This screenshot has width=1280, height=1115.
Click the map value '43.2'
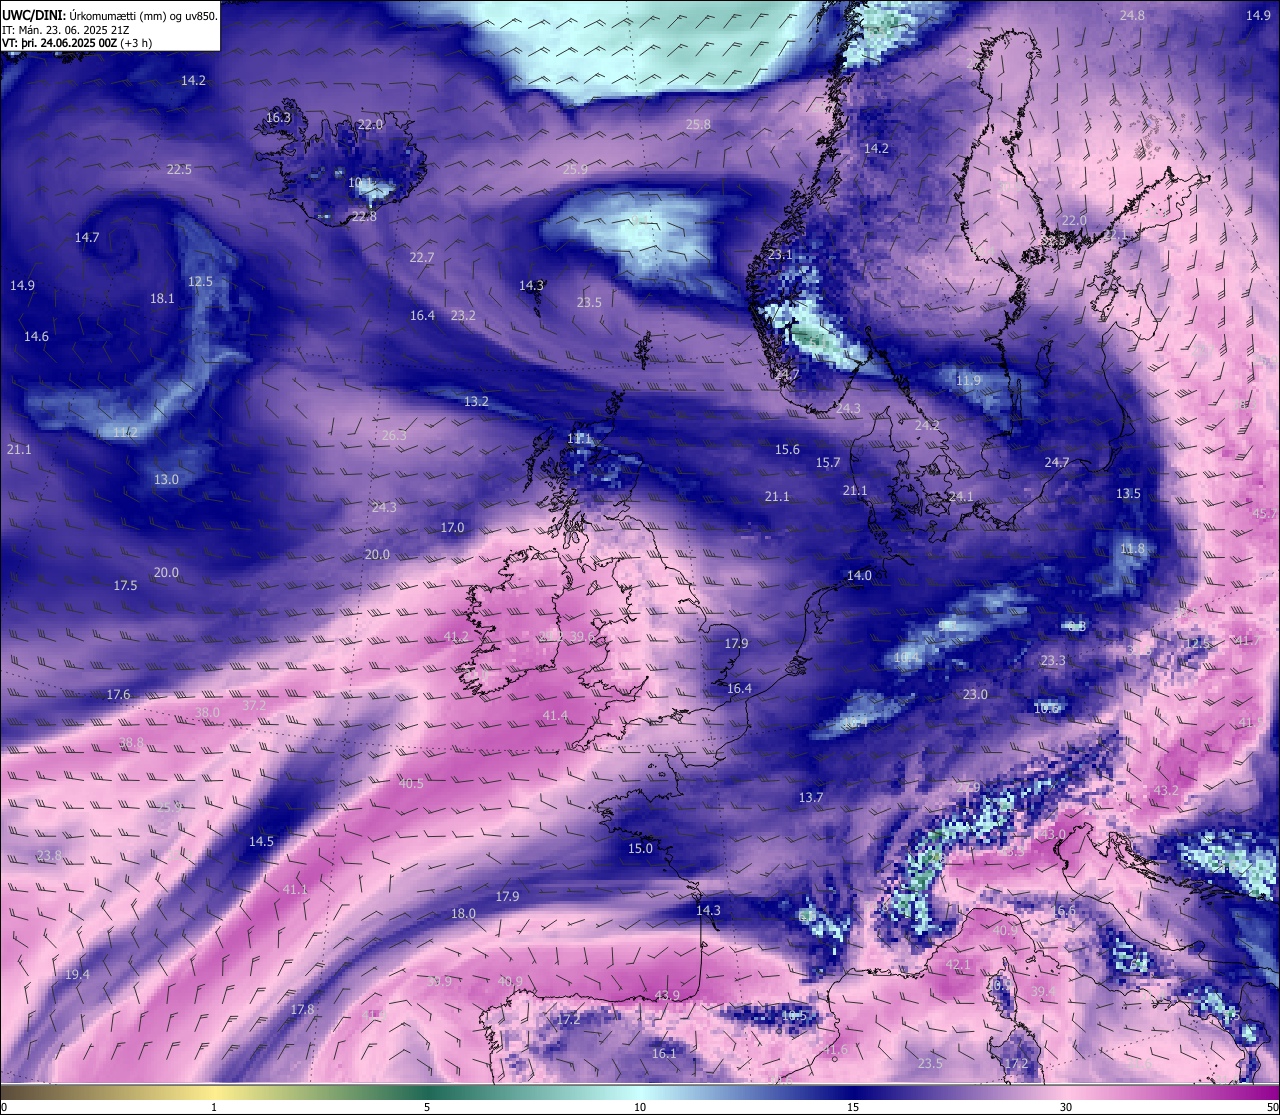coord(1166,791)
